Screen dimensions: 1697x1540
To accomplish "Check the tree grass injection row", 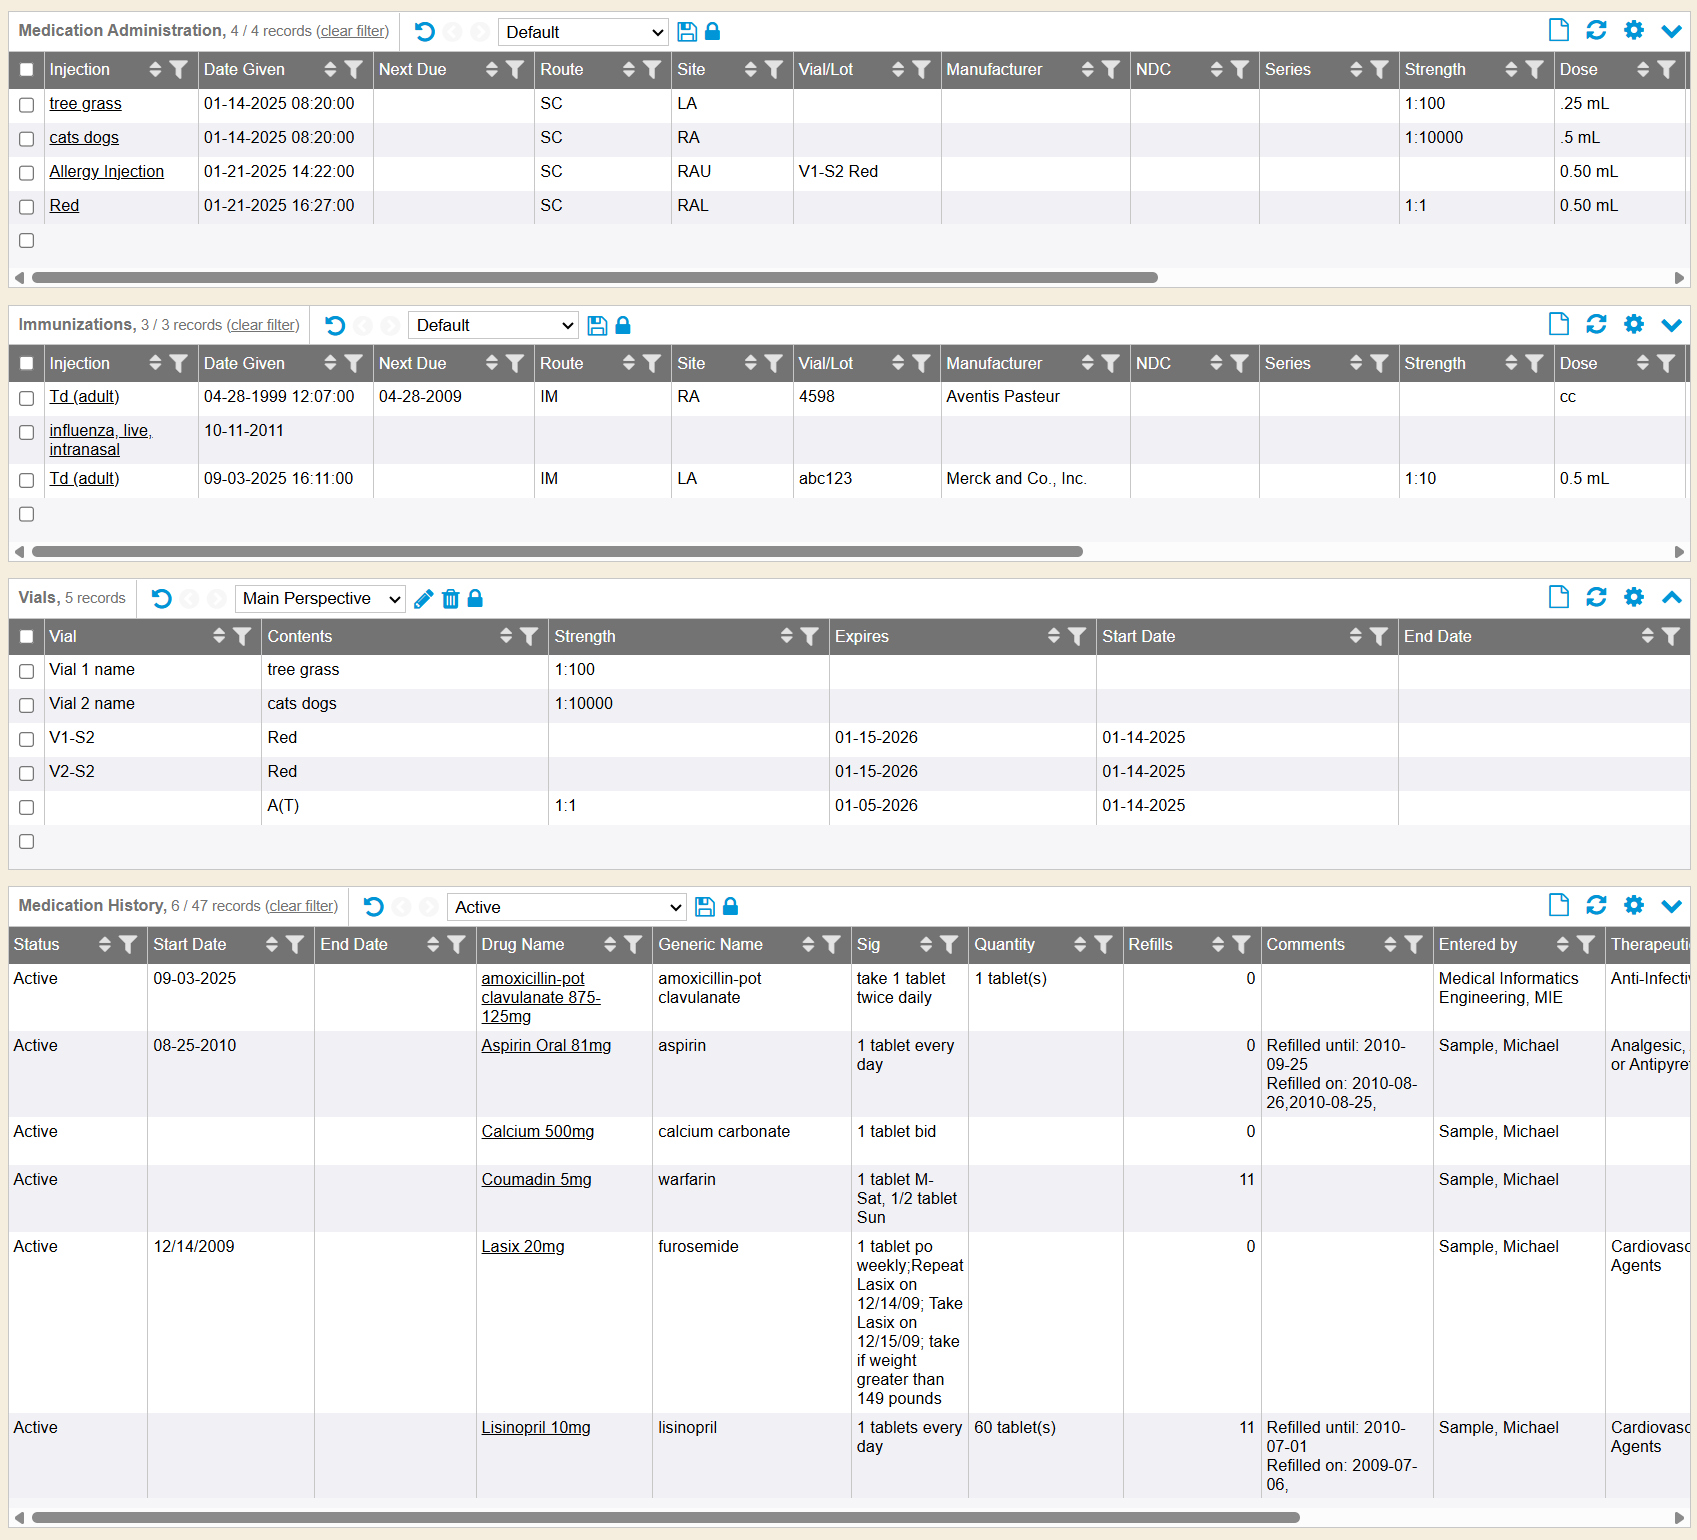I will (x=27, y=105).
